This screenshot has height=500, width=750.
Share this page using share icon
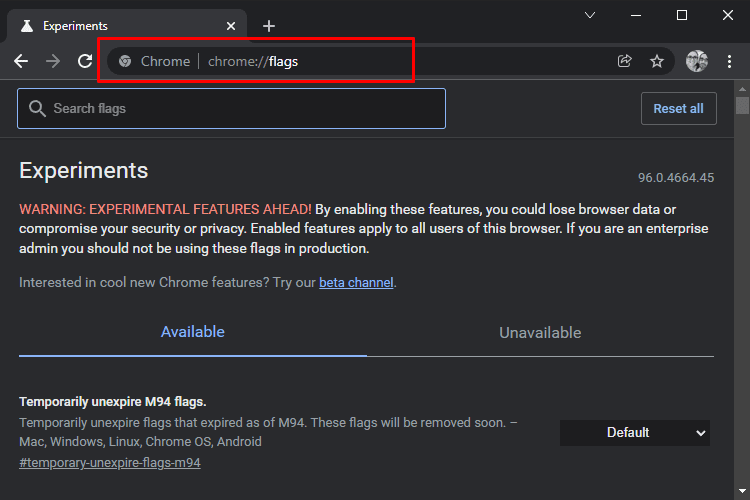(625, 61)
